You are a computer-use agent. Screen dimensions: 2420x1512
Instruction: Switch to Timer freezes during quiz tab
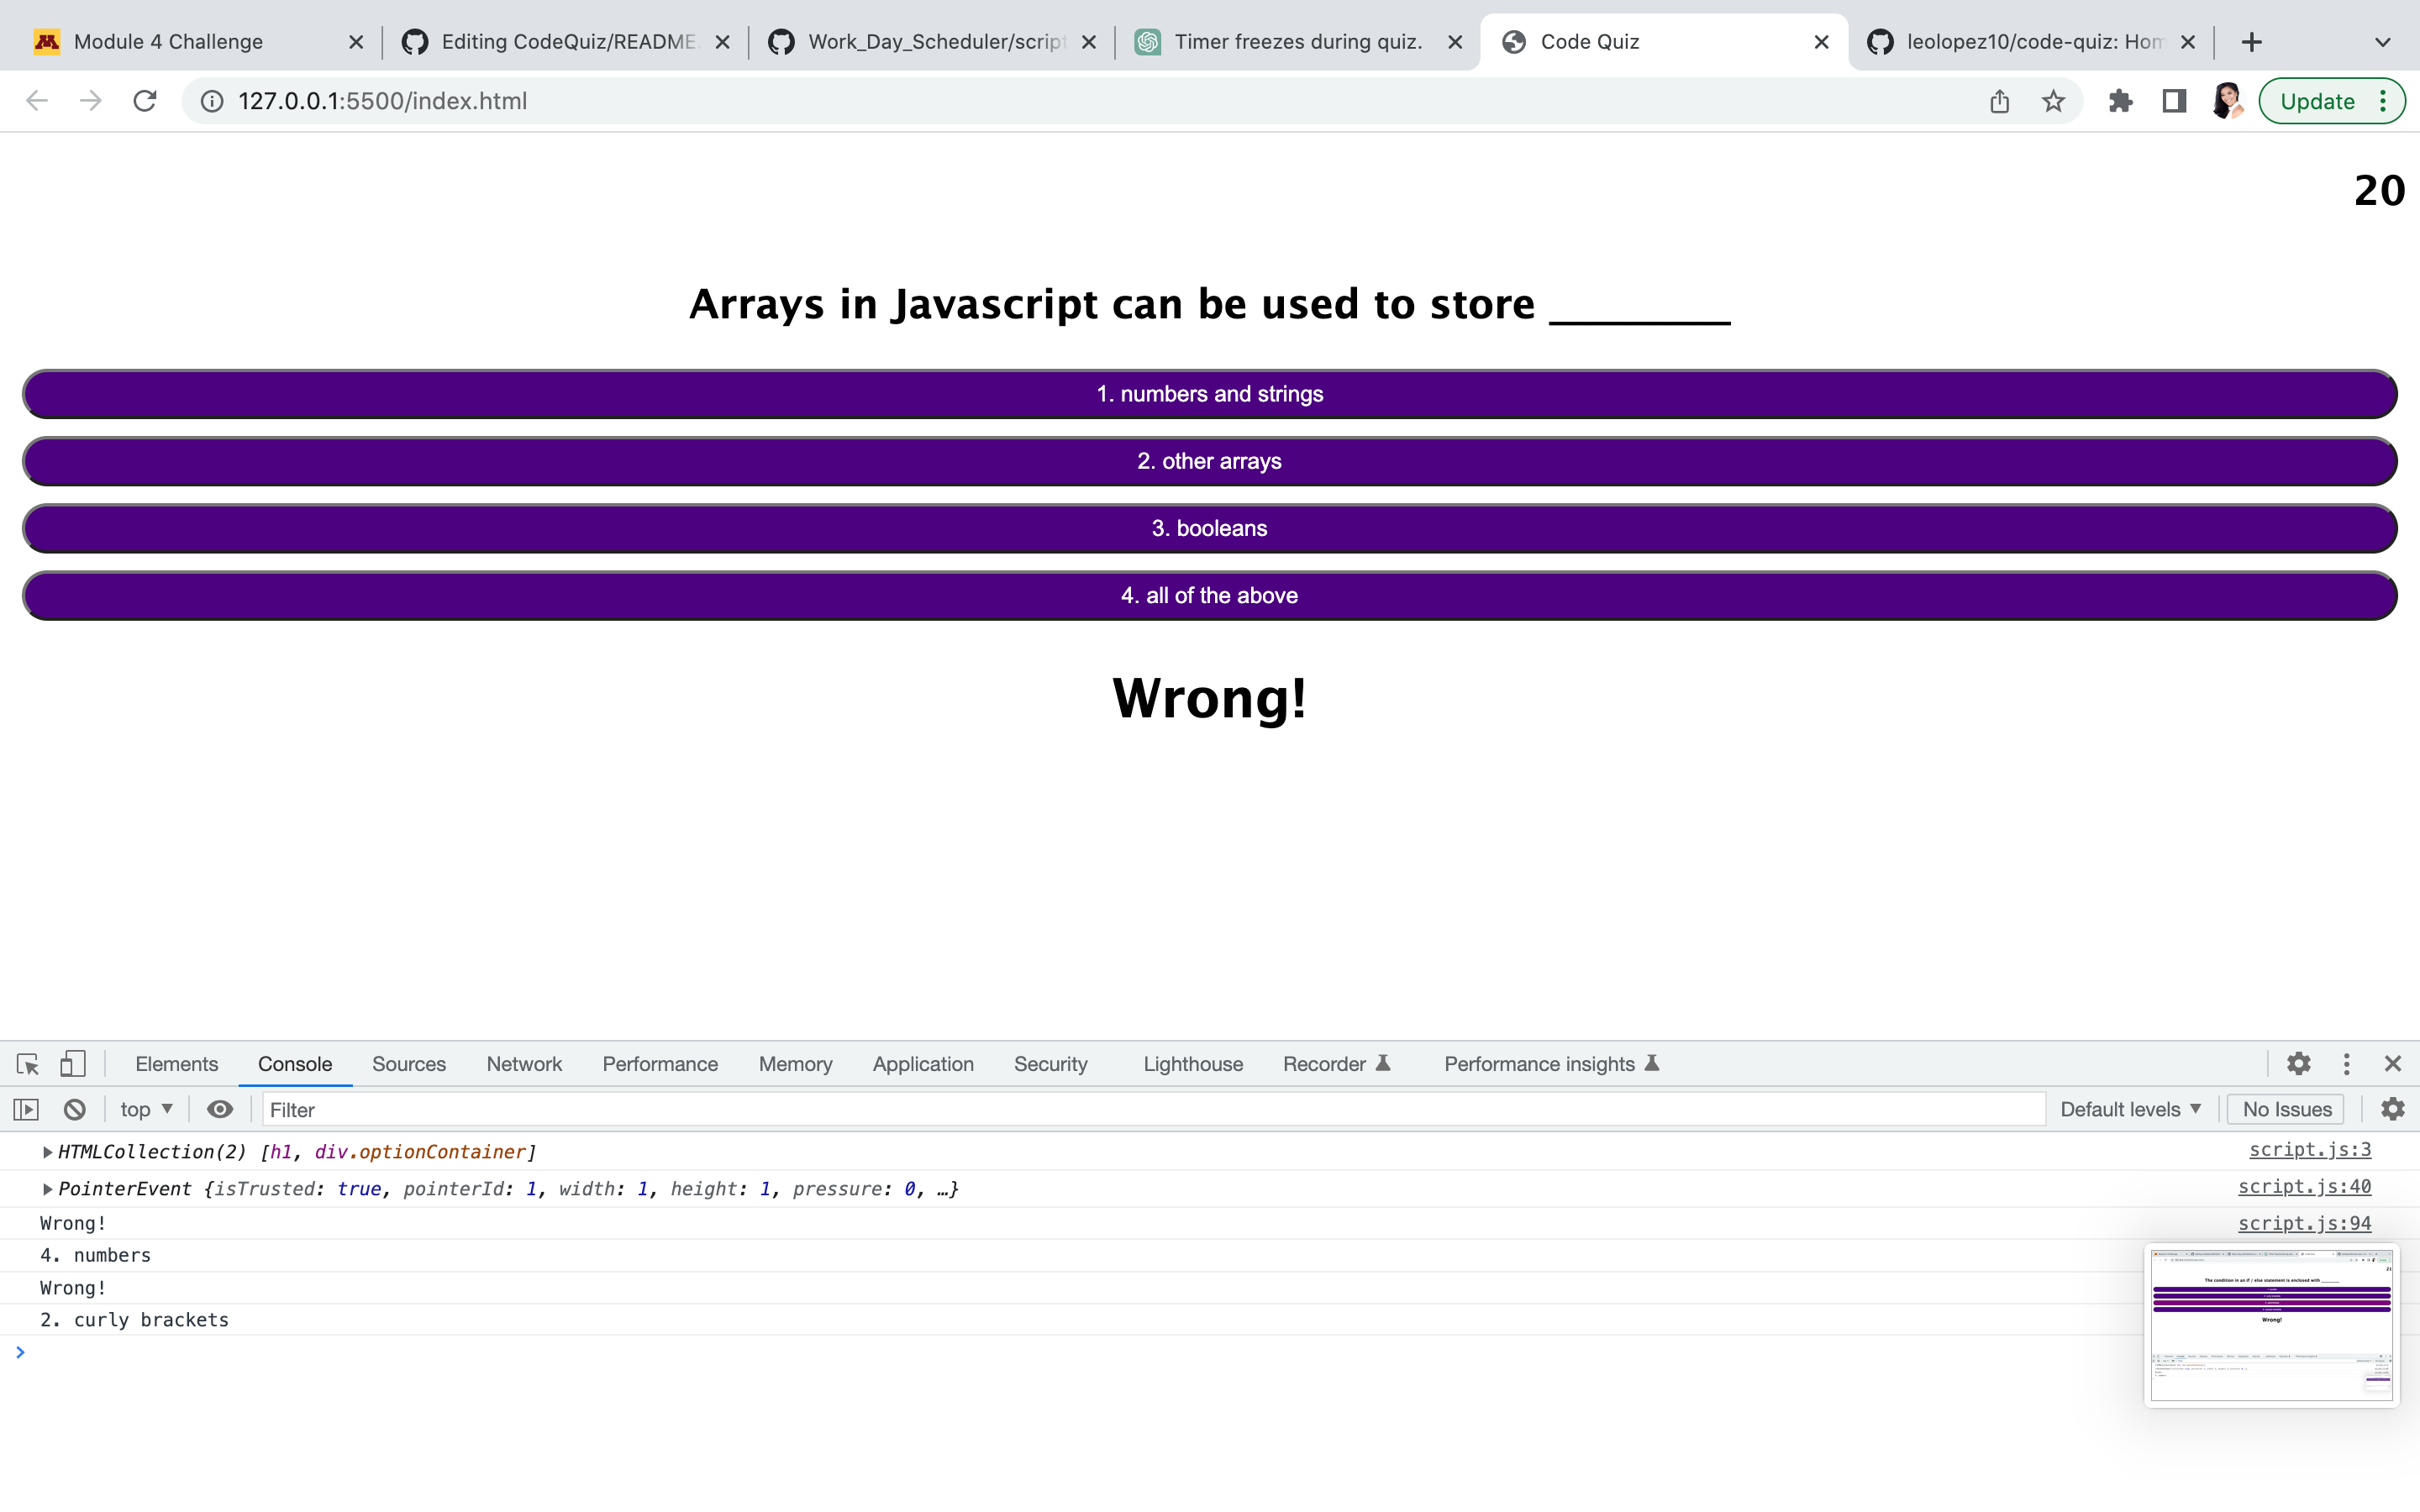pos(1298,42)
